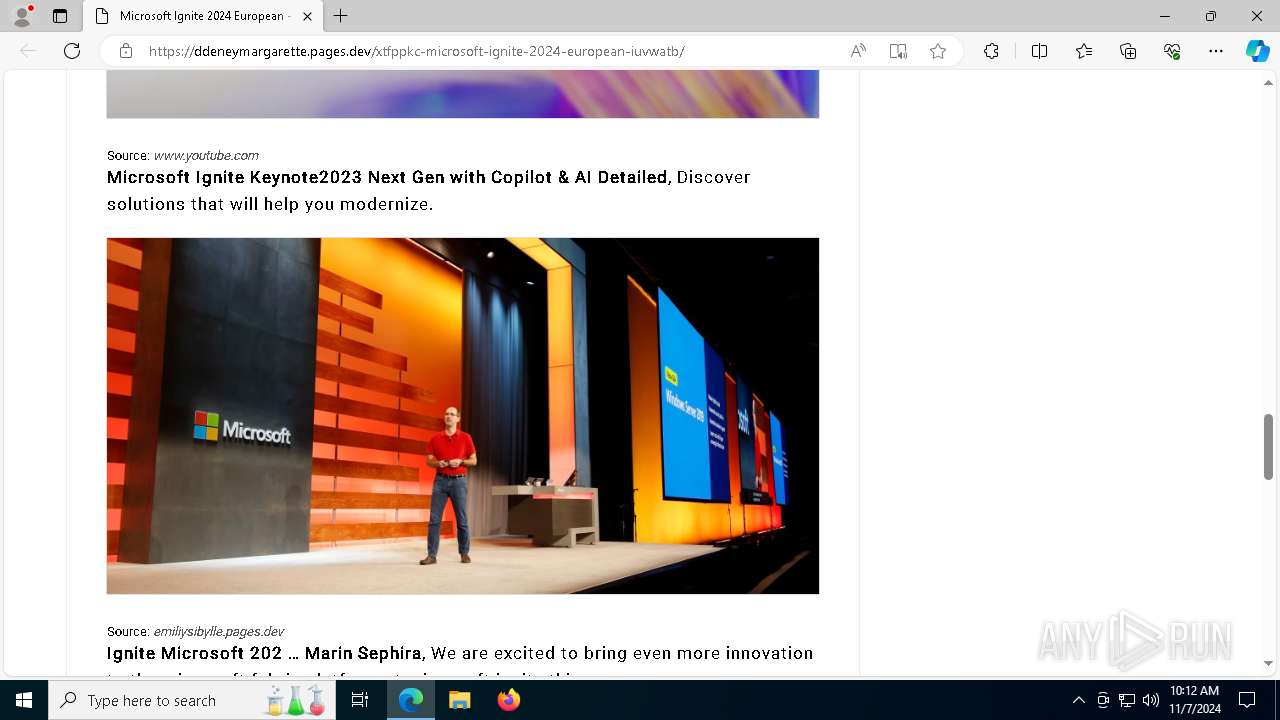Switch to Microsoft Edge on taskbar
Image resolution: width=1280 pixels, height=720 pixels.
[x=411, y=700]
